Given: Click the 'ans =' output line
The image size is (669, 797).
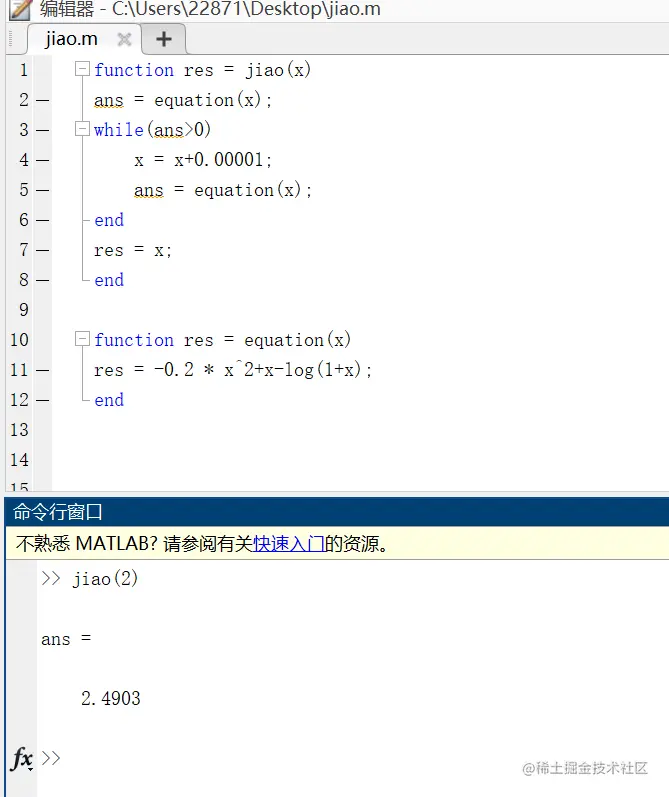Looking at the screenshot, I should click(66, 639).
